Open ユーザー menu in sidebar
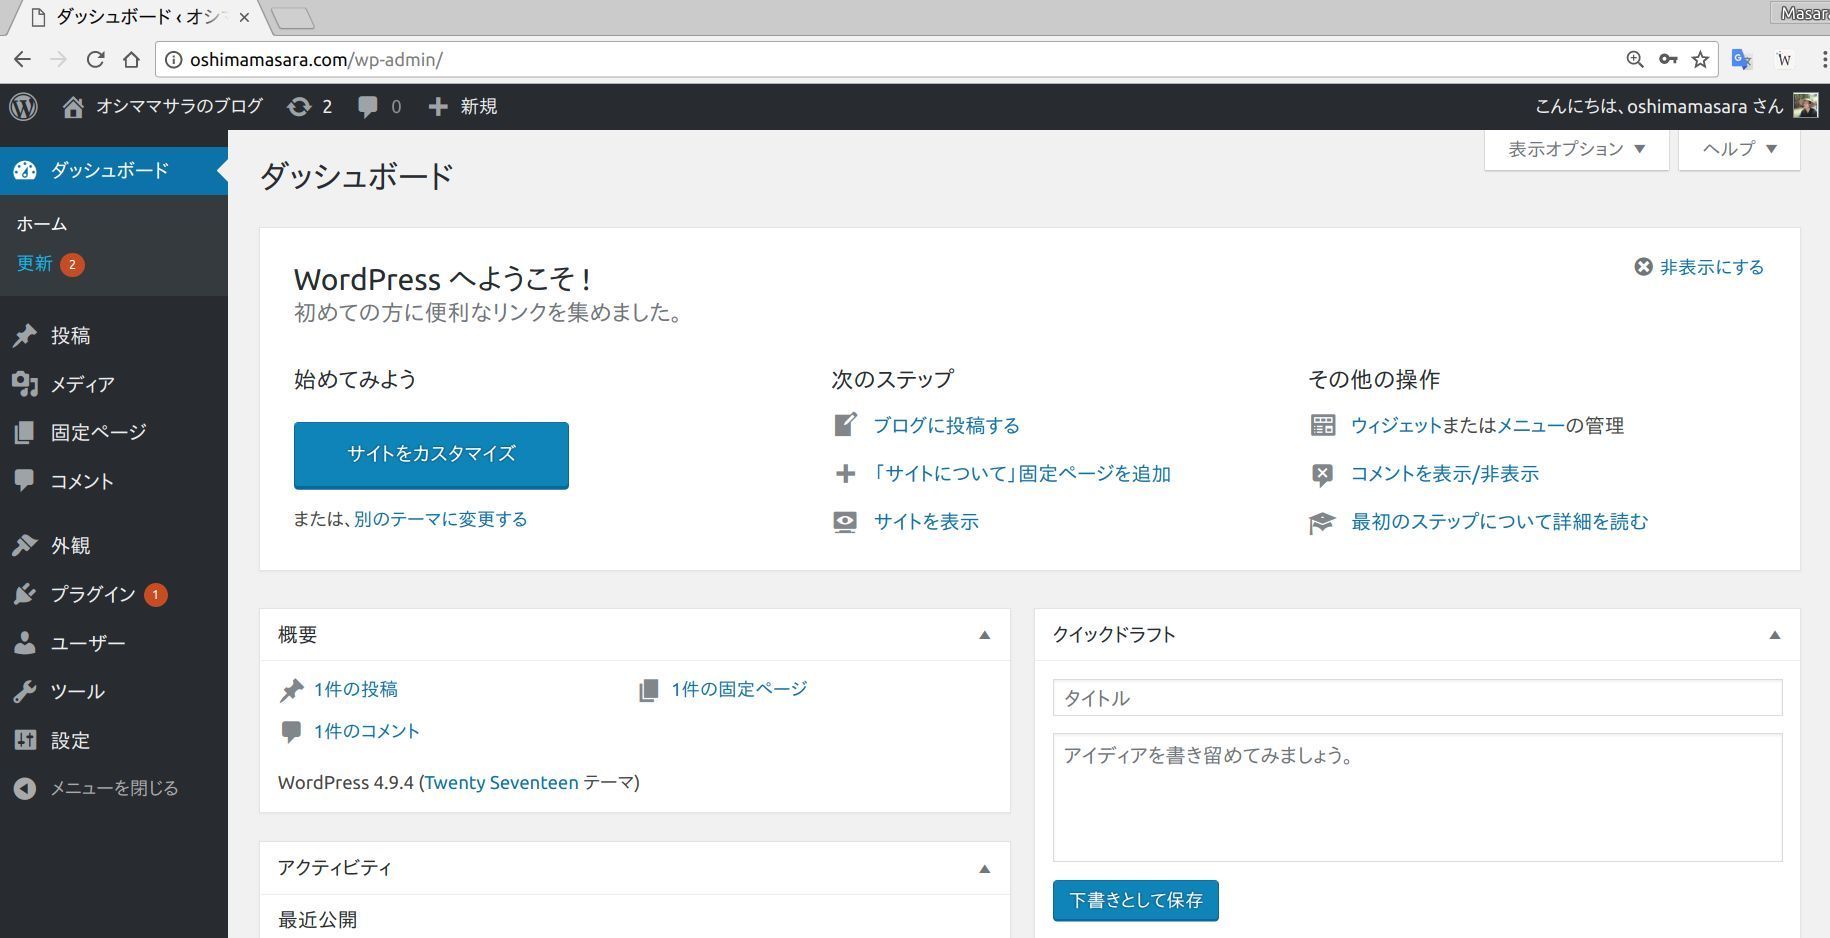 tap(114, 643)
